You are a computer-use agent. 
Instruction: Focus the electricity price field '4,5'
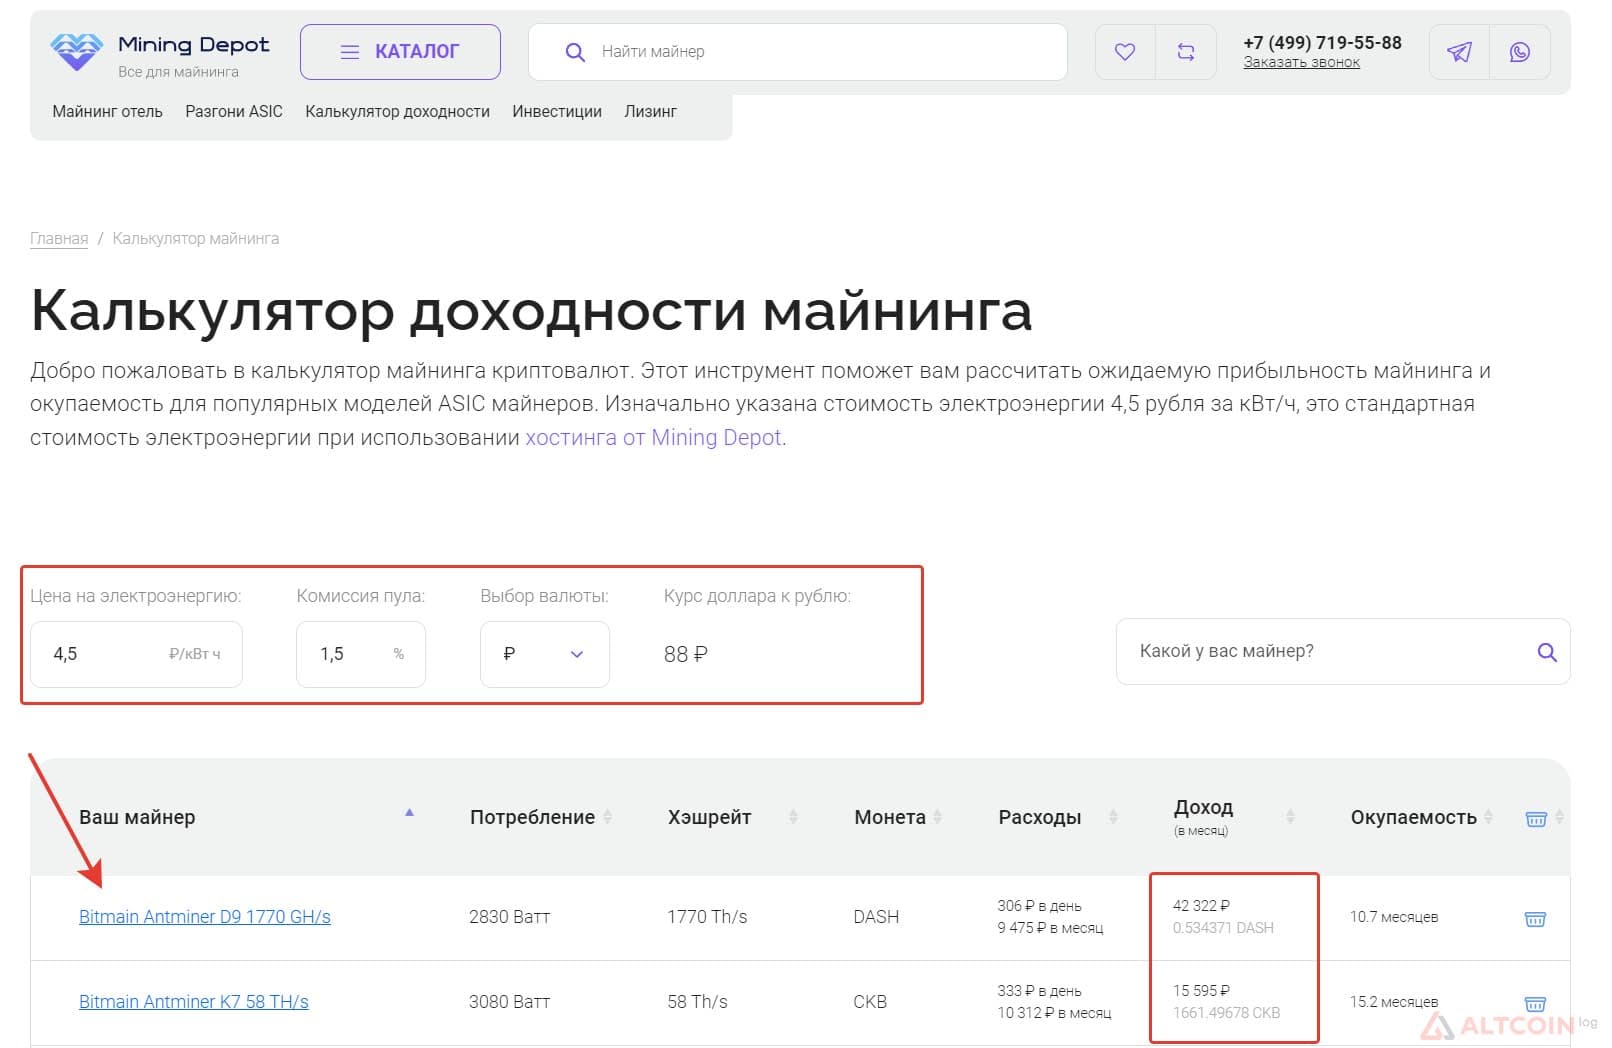coord(136,654)
